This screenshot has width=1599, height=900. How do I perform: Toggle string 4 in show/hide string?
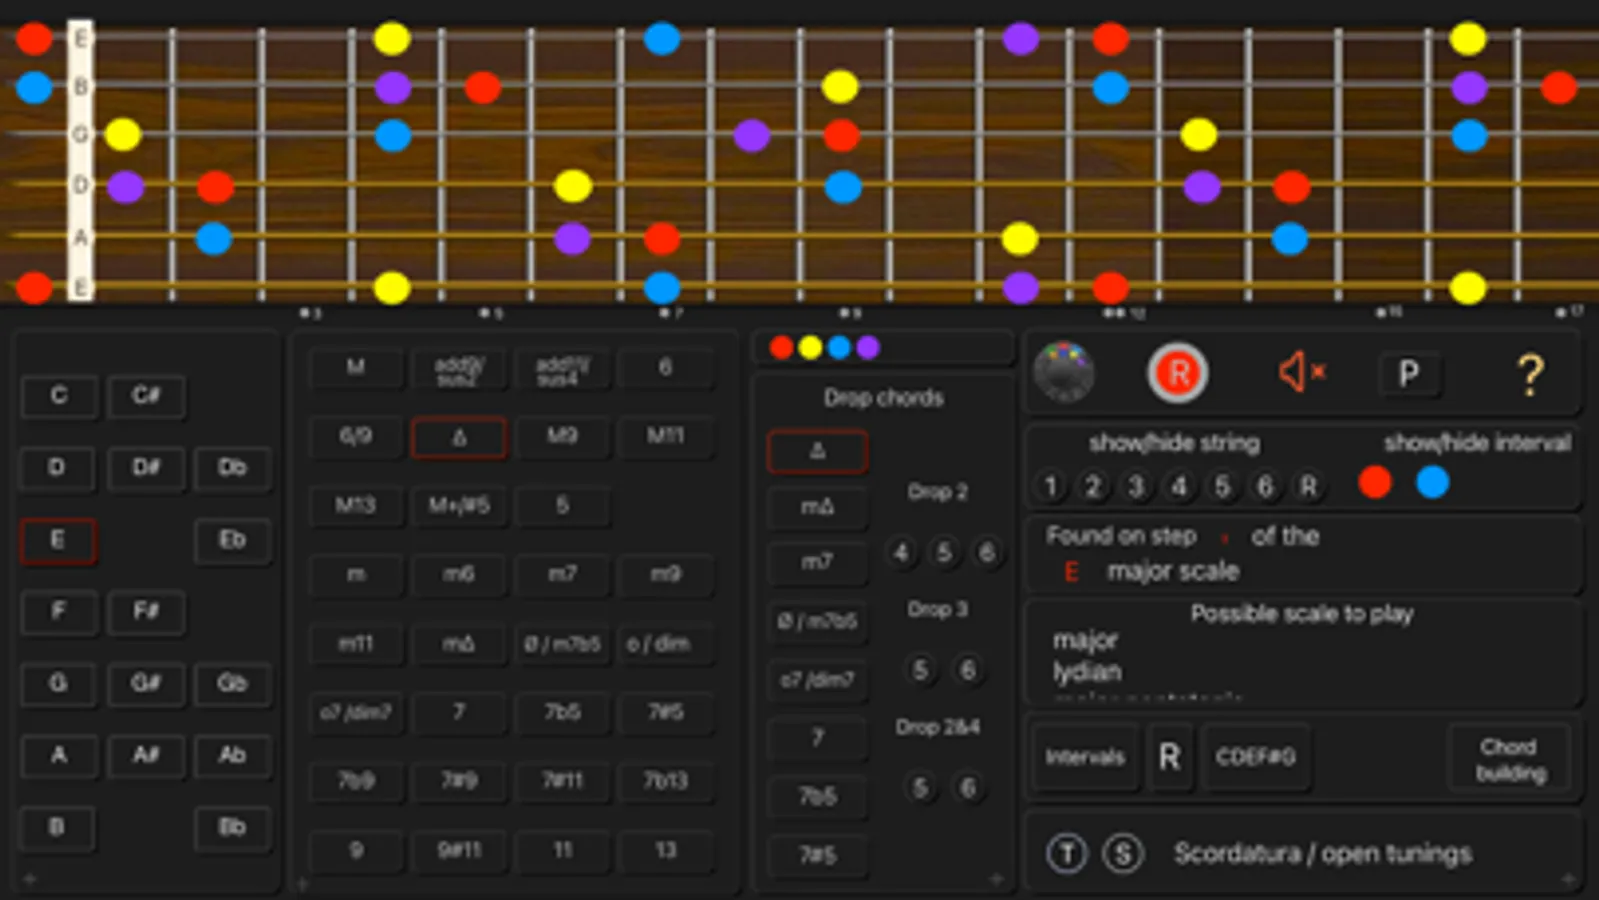pos(1179,486)
